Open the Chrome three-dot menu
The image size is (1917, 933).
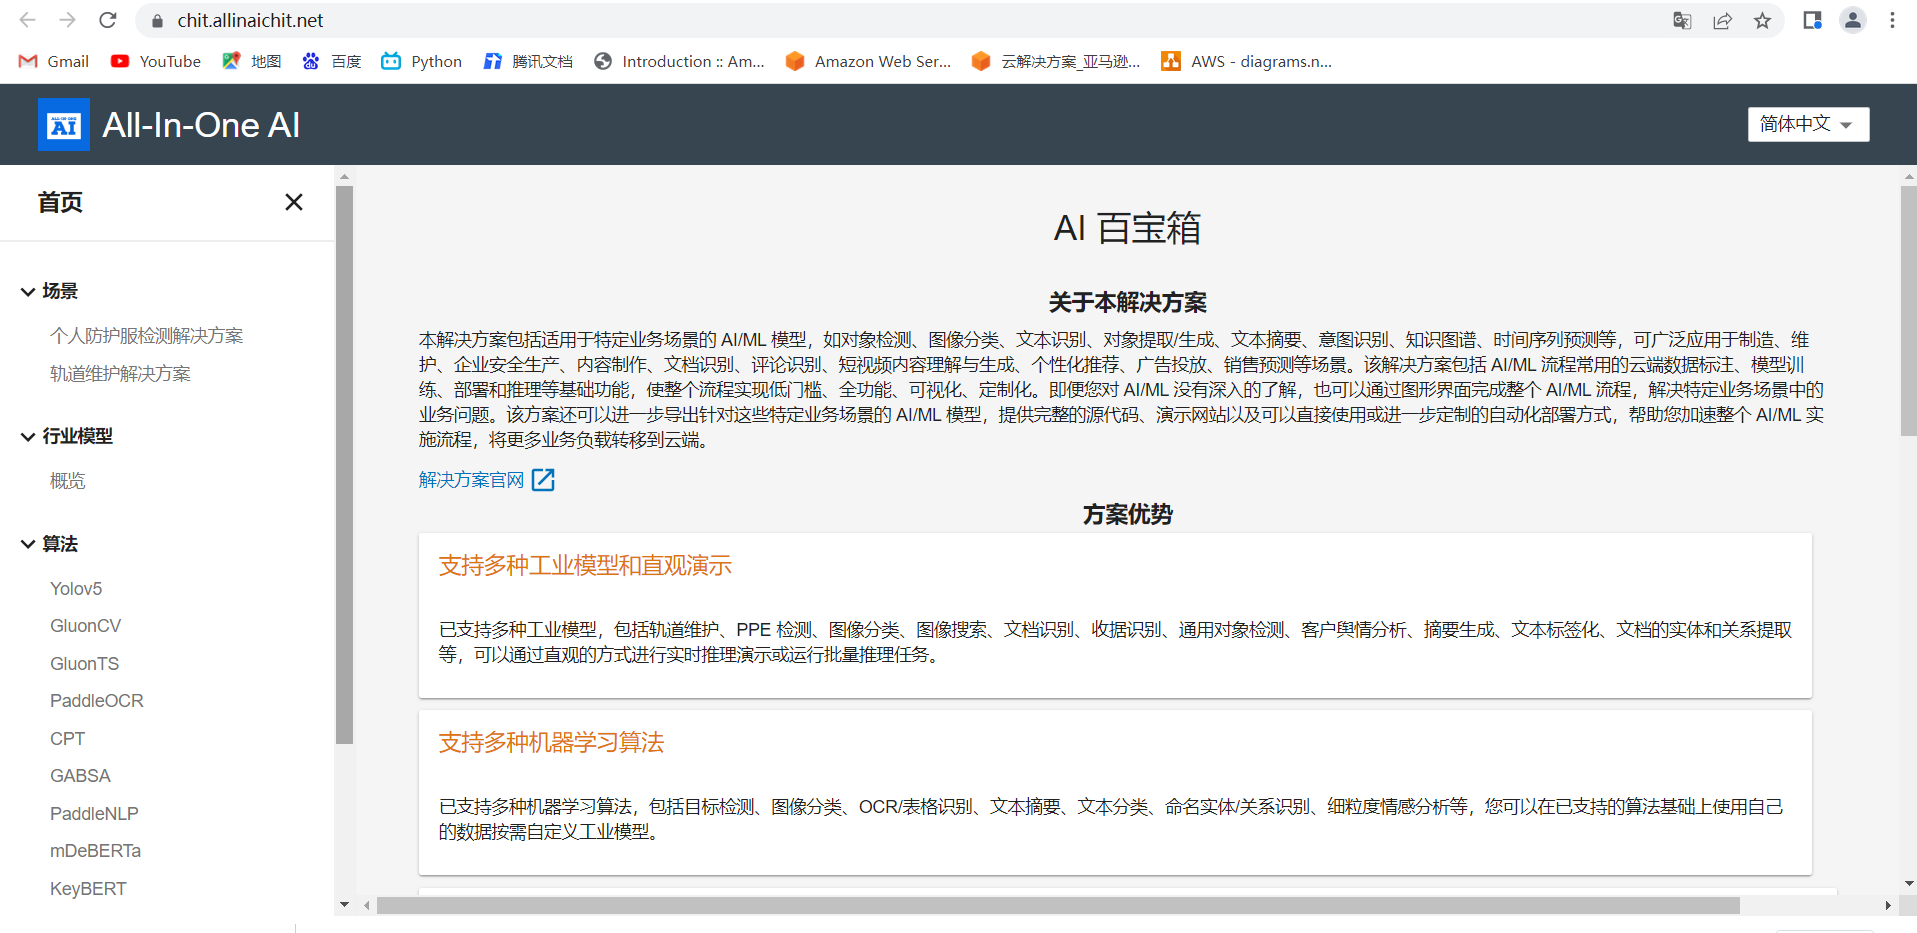tap(1892, 21)
